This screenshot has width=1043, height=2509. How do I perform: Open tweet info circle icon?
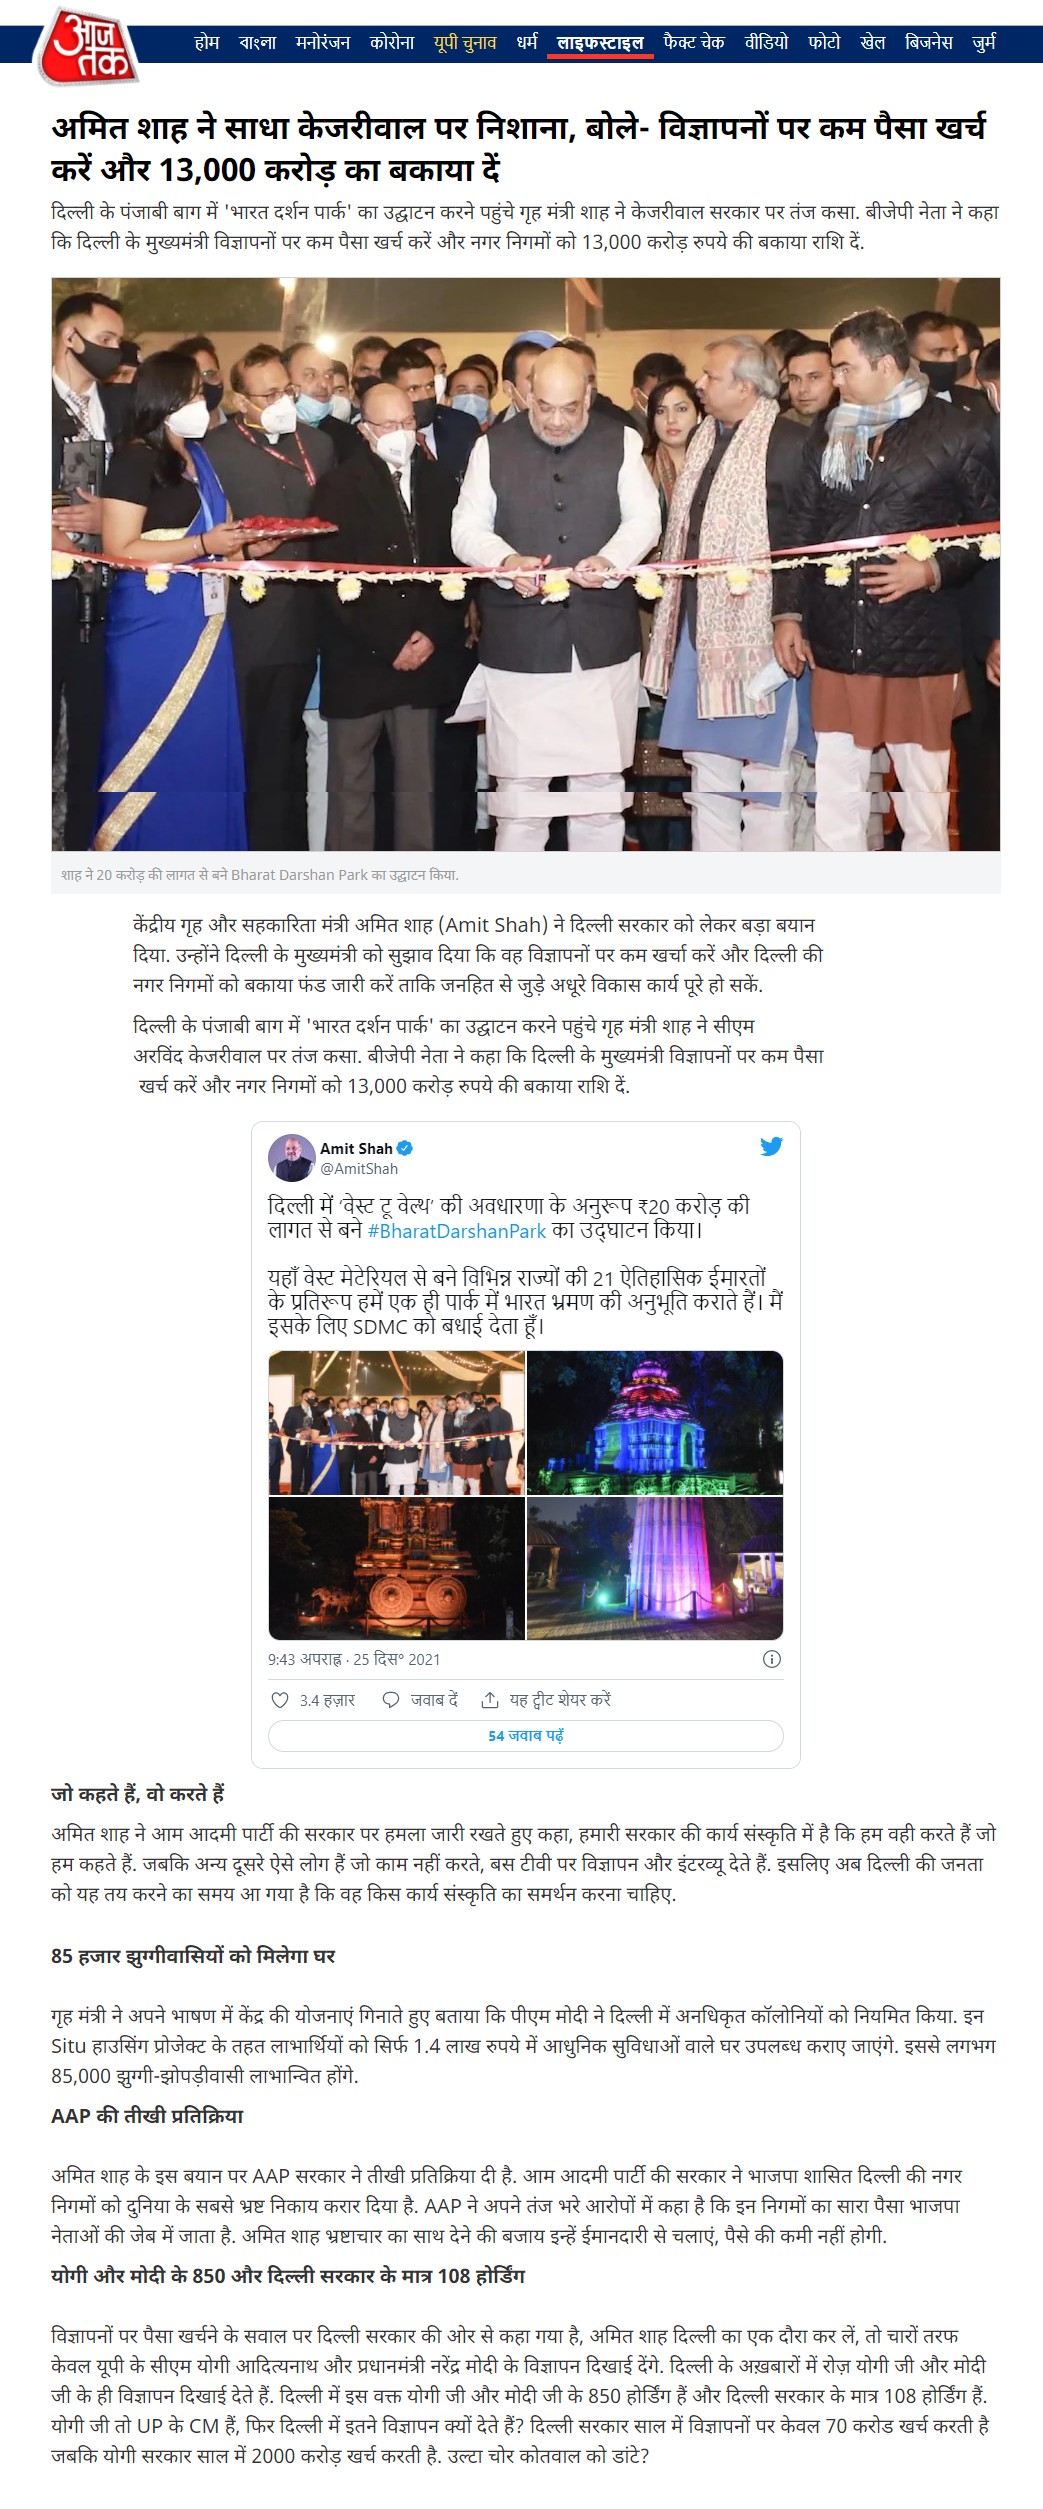click(772, 1659)
